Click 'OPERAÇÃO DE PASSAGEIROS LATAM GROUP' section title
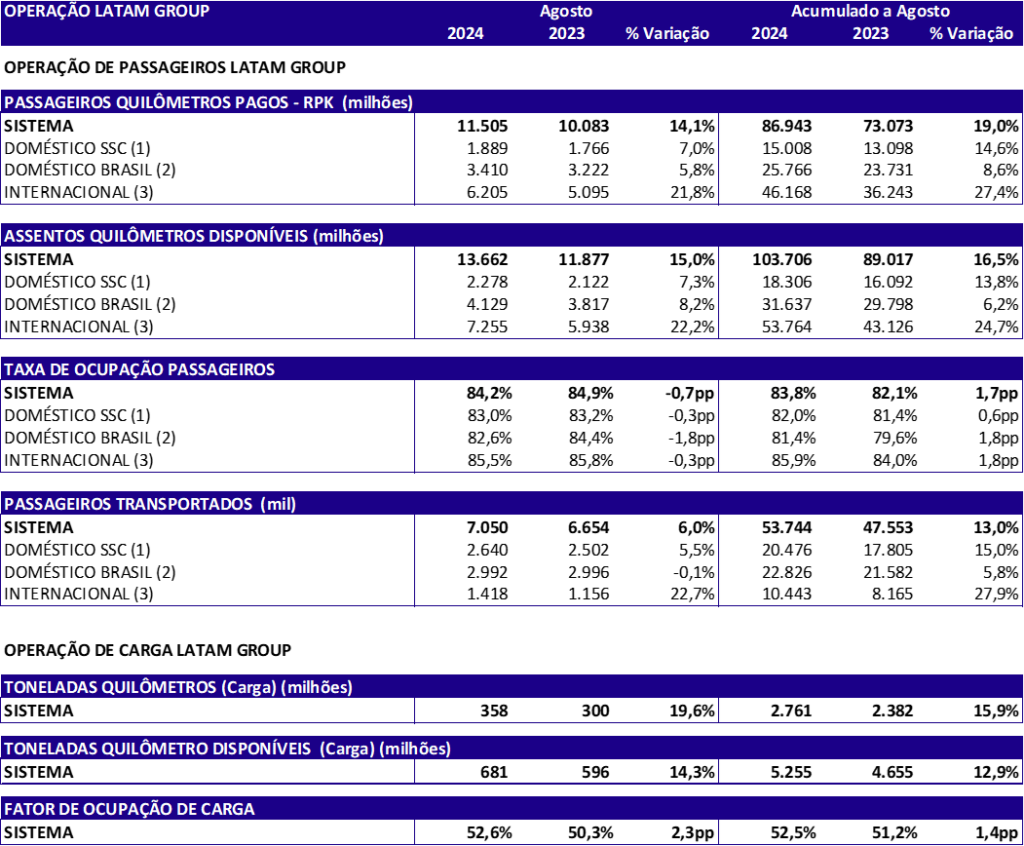This screenshot has width=1024, height=846. 175,67
